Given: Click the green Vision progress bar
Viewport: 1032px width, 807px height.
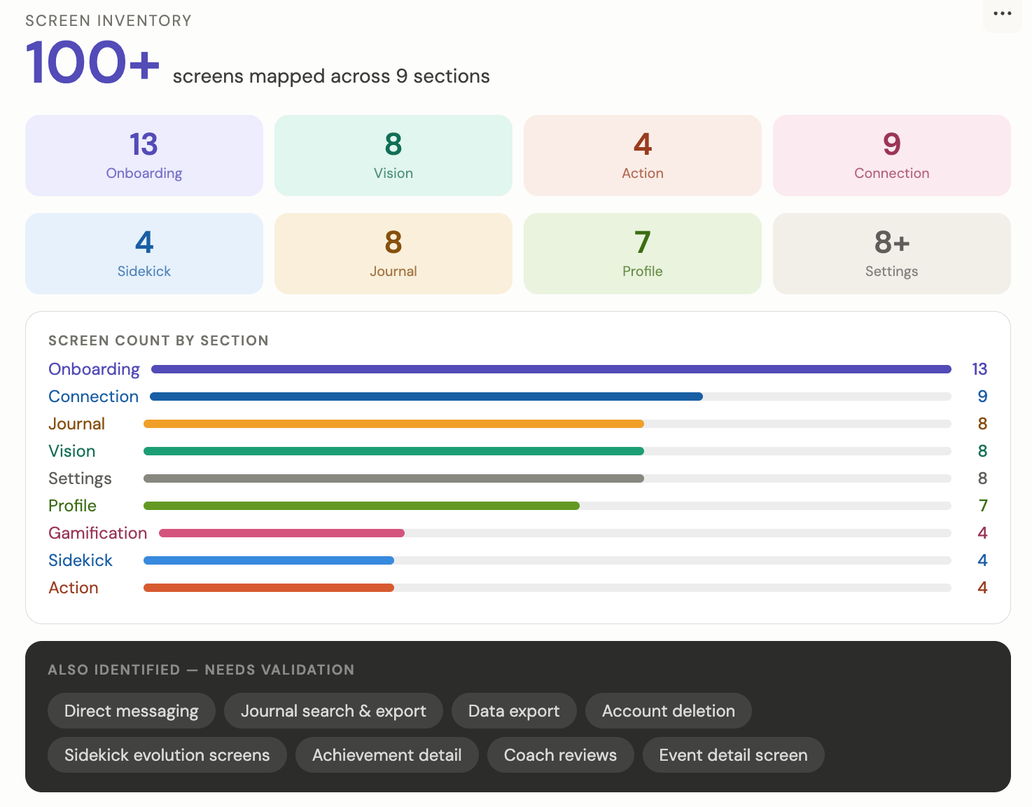Looking at the screenshot, I should (394, 452).
